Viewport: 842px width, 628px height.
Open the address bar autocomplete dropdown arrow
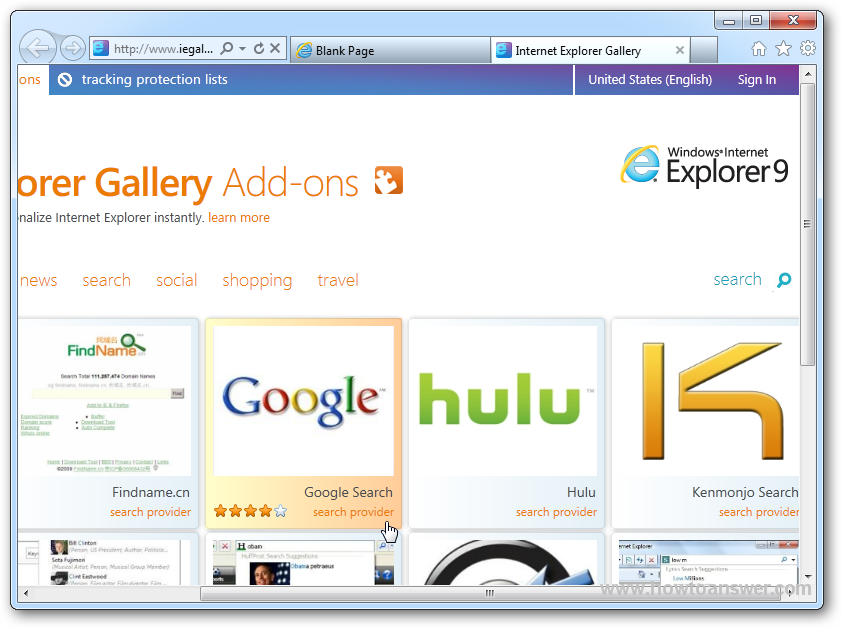pos(243,49)
